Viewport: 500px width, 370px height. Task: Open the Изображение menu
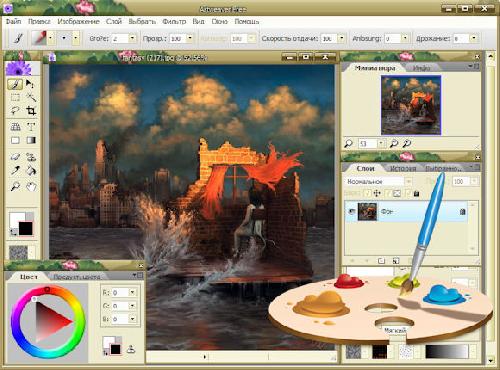pyautogui.click(x=78, y=21)
